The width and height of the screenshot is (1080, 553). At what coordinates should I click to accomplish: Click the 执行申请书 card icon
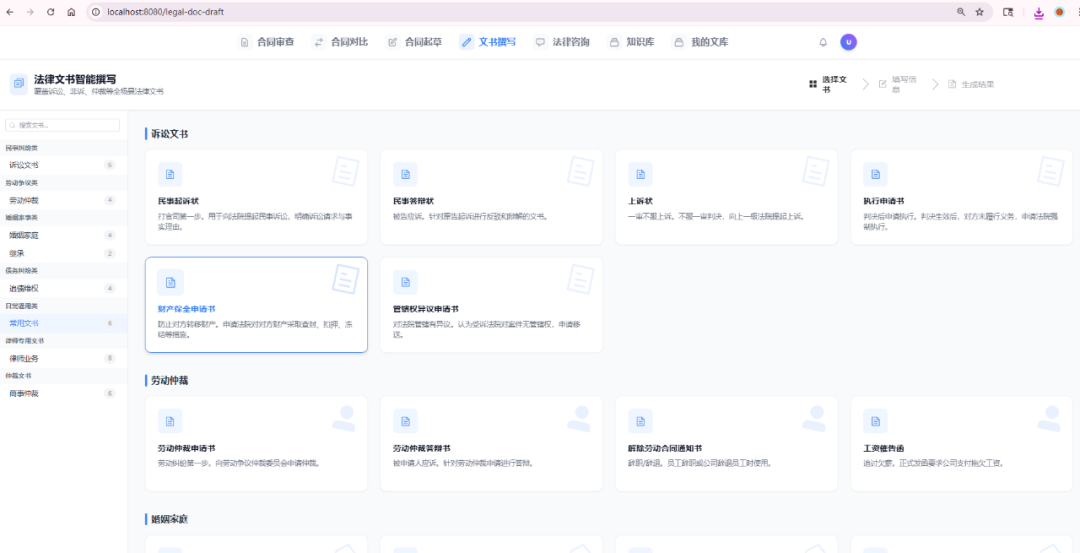click(x=875, y=174)
